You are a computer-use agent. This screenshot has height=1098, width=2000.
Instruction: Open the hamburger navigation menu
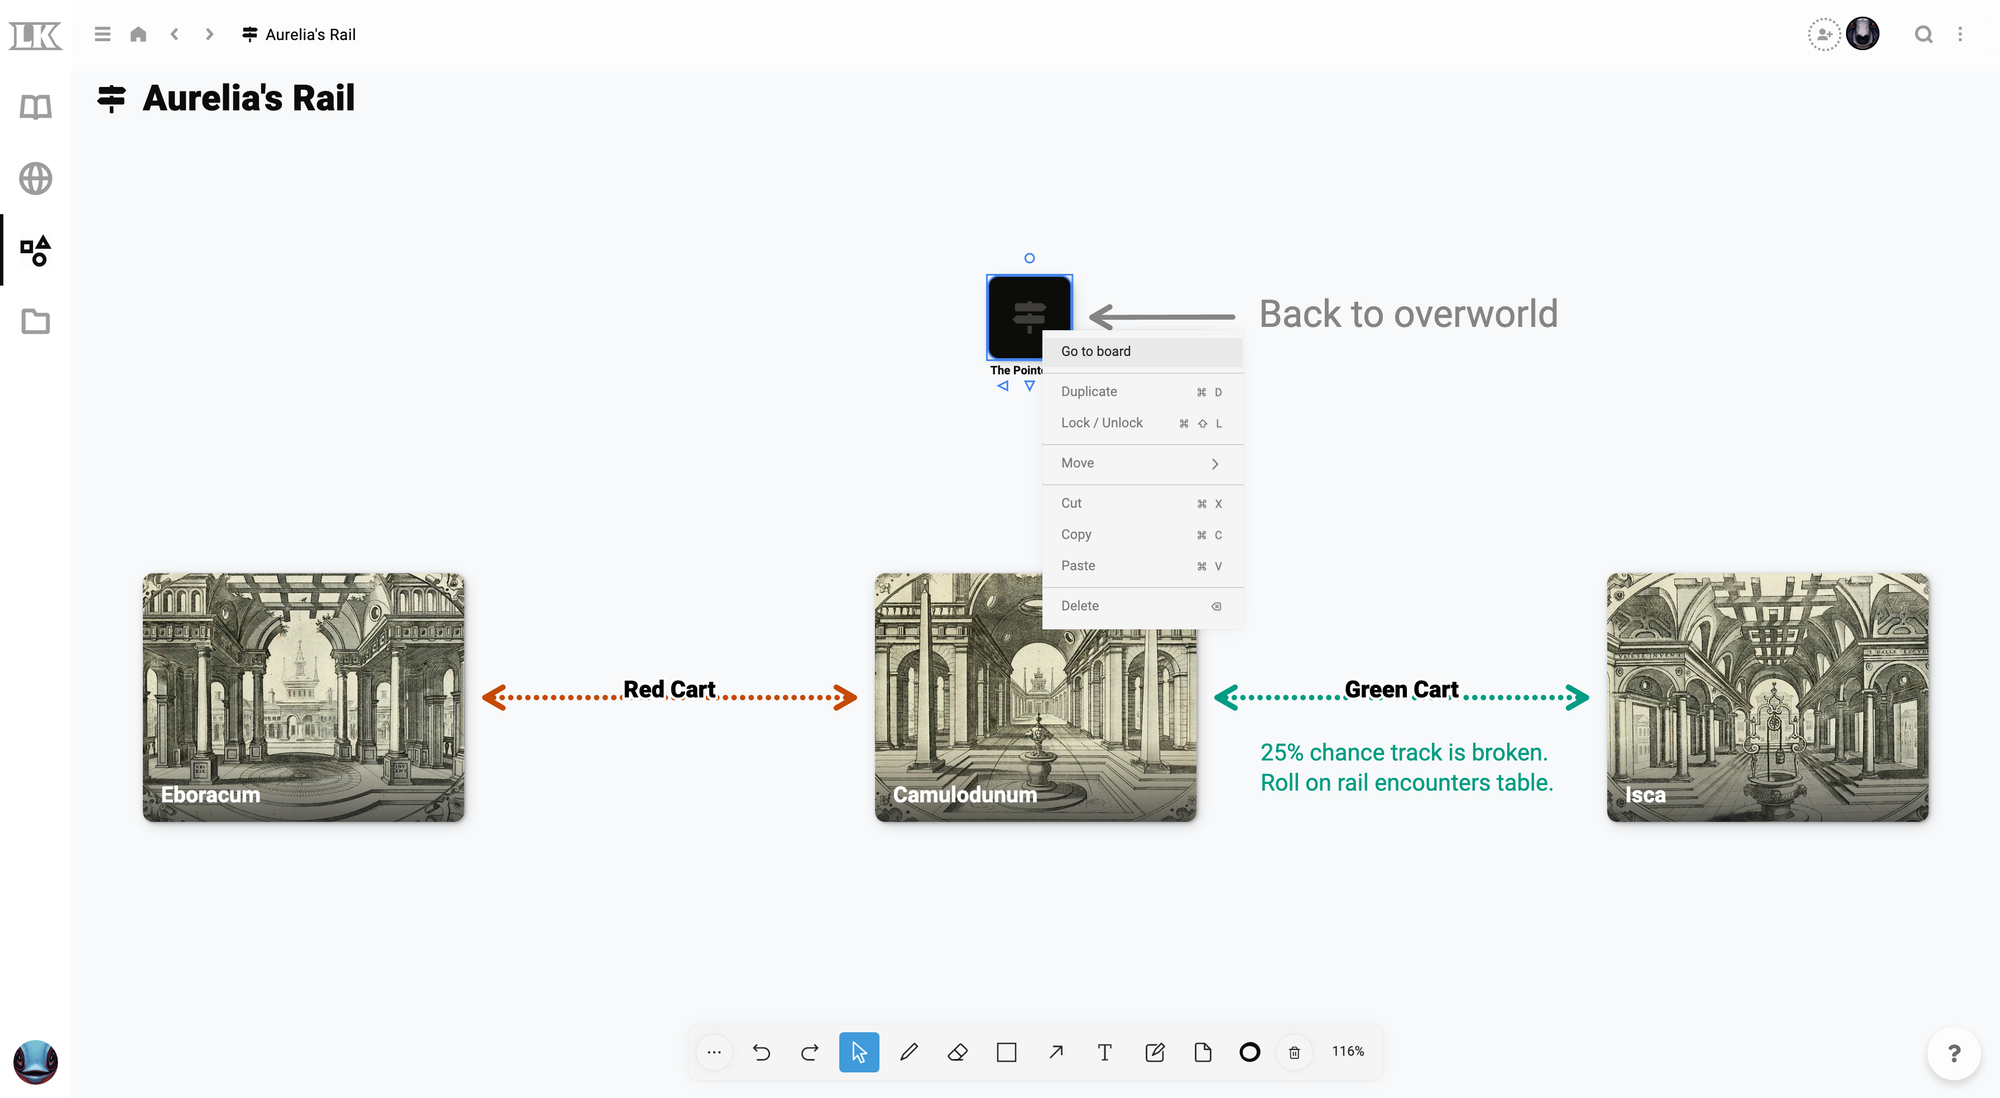tap(102, 33)
